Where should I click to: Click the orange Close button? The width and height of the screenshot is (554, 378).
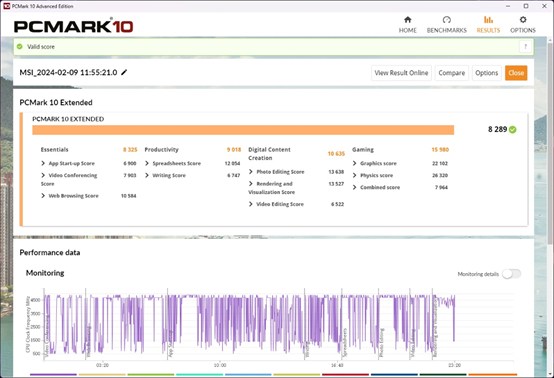[x=516, y=73]
